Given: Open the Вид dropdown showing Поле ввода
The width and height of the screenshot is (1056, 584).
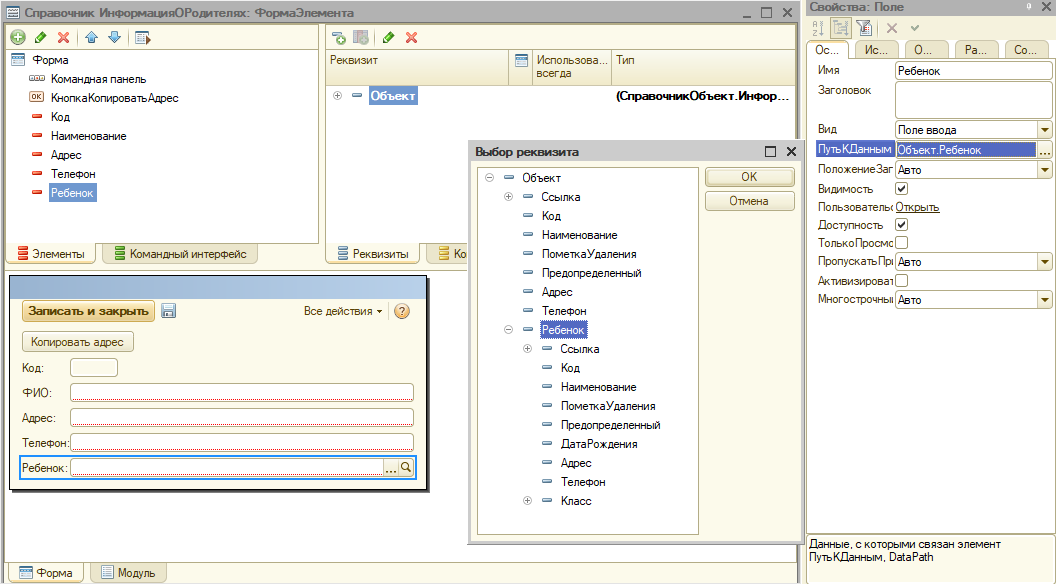Looking at the screenshot, I should pyautogui.click(x=1045, y=129).
